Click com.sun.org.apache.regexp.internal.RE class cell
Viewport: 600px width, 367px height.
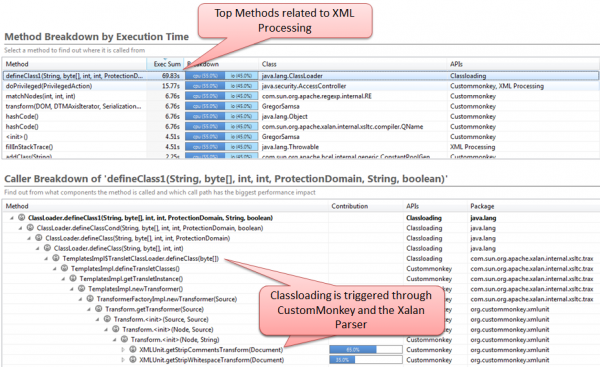pos(316,96)
